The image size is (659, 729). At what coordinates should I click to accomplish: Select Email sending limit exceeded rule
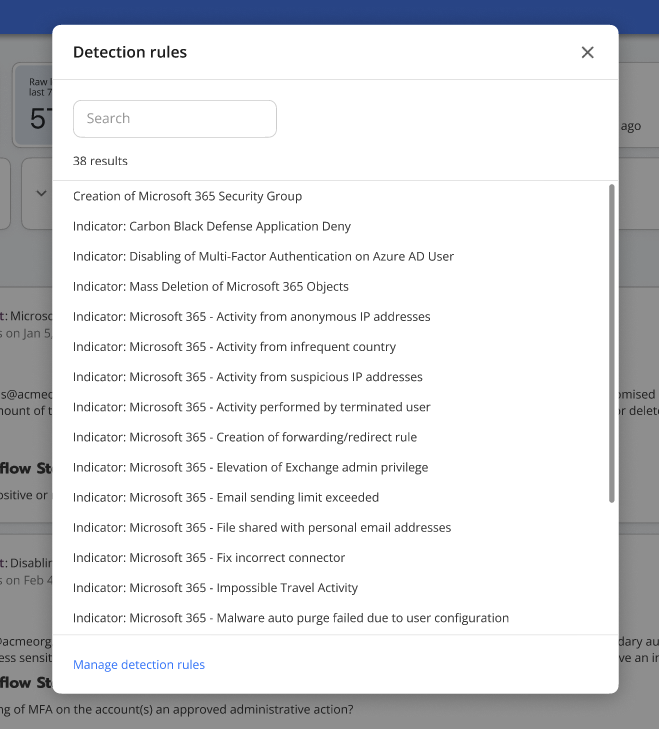click(x=226, y=497)
